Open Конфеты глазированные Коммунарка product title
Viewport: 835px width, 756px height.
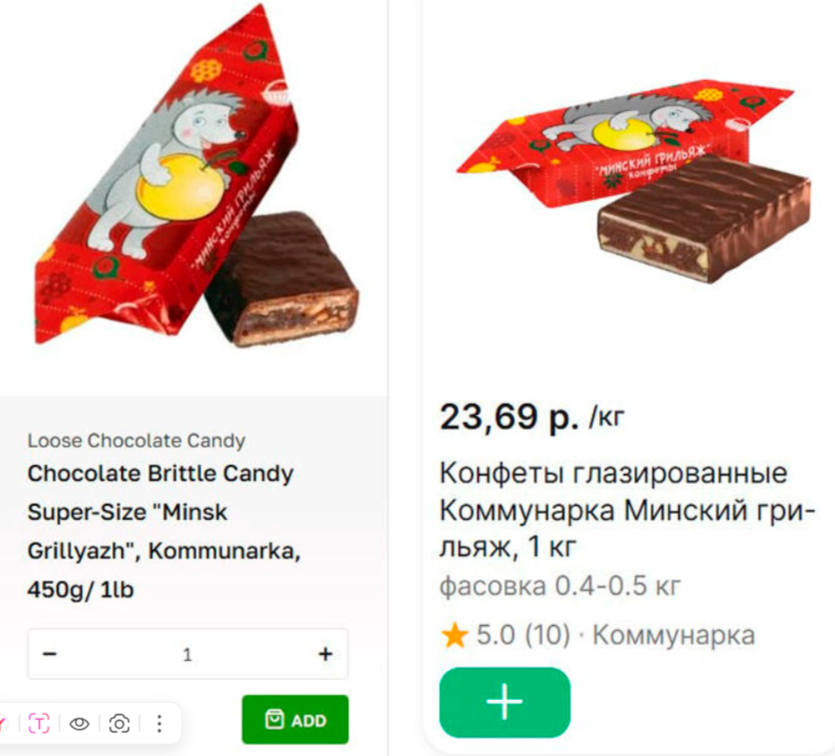(x=627, y=510)
